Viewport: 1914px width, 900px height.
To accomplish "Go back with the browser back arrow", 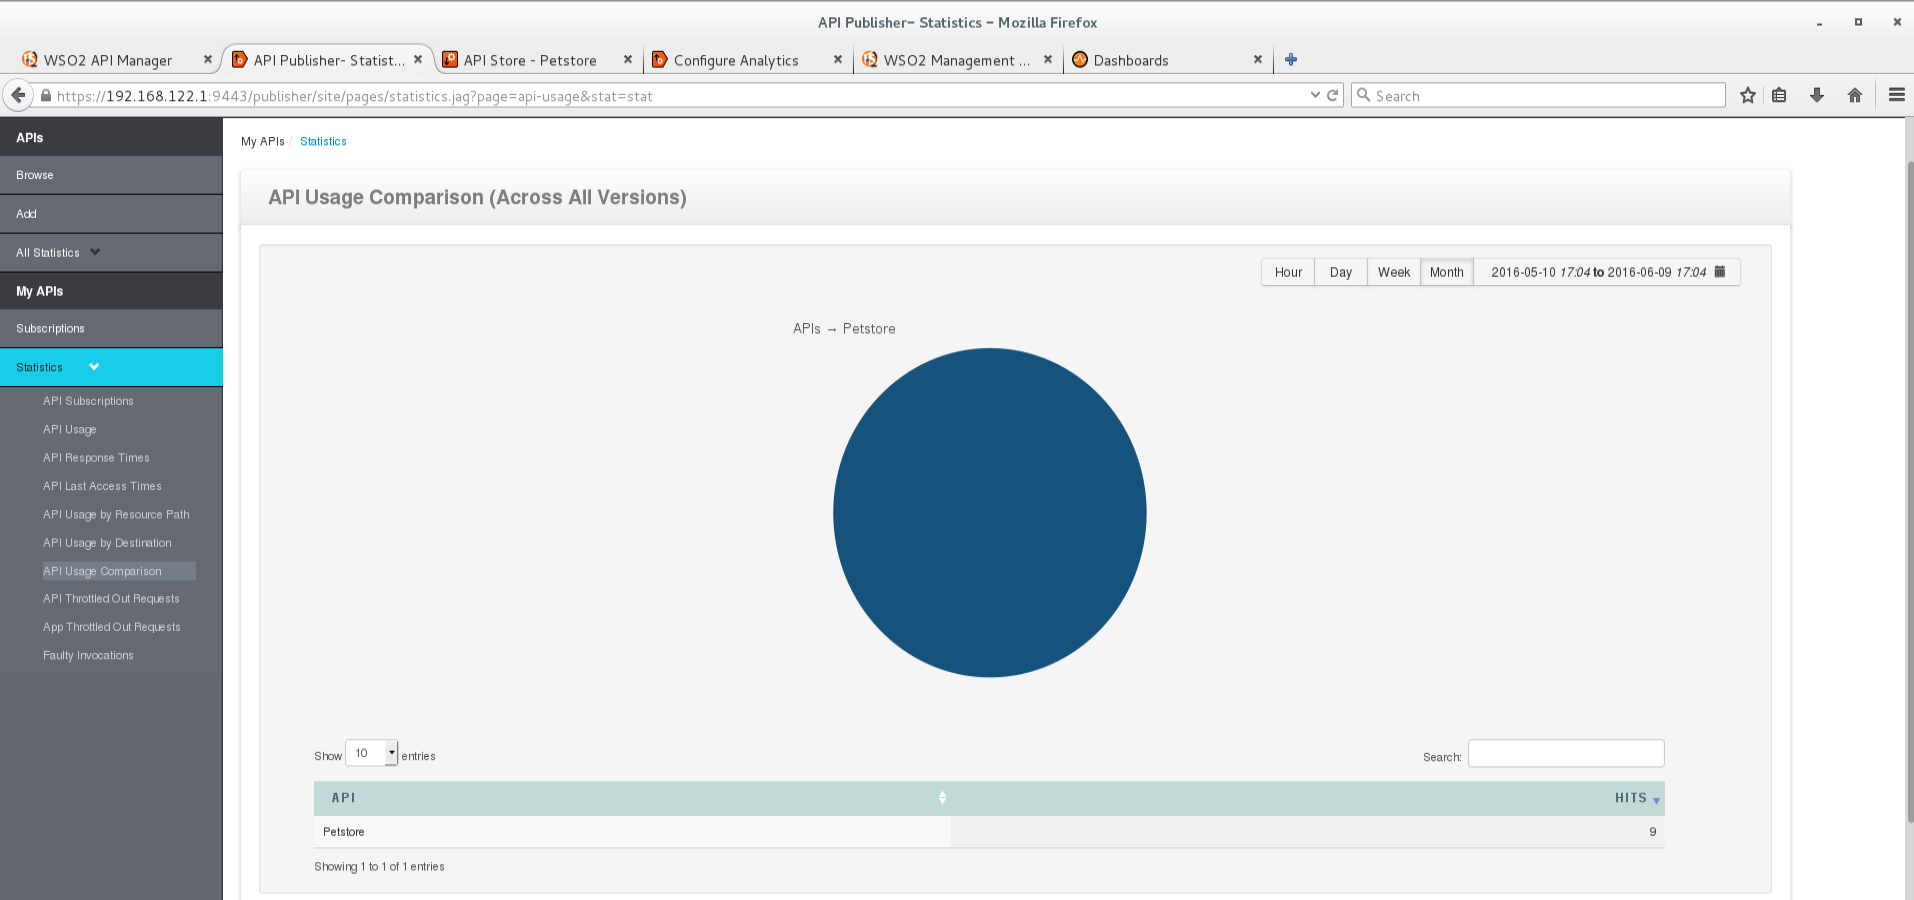I will [x=18, y=95].
